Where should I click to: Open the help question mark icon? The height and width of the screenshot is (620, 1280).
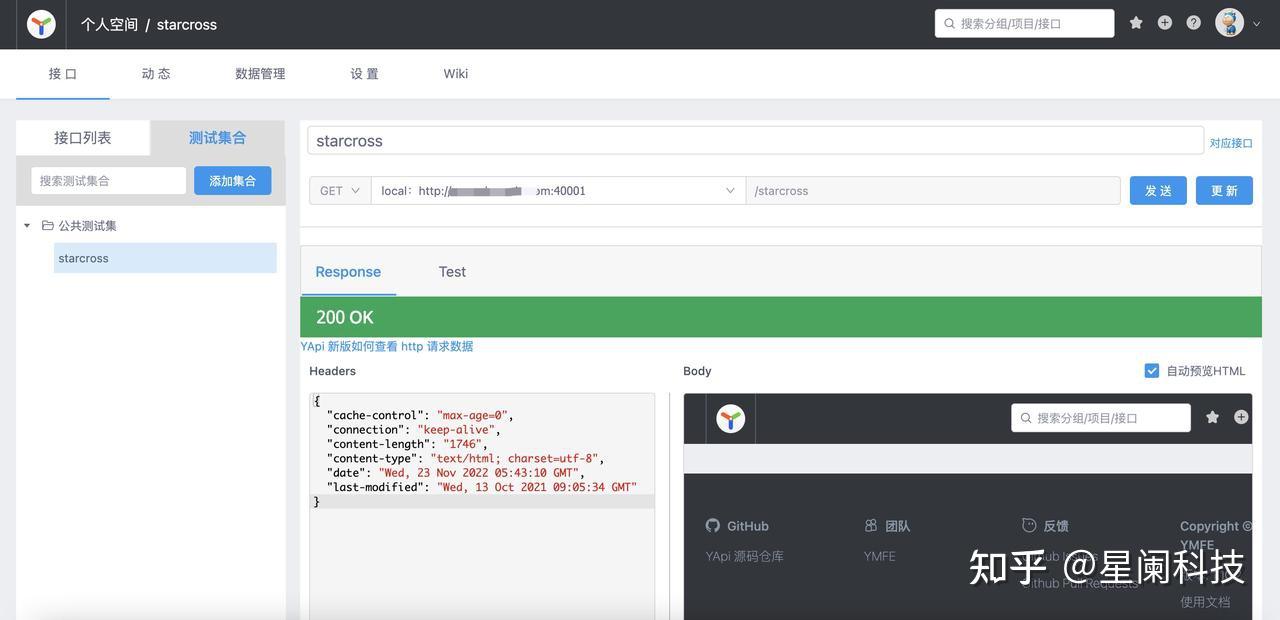coord(1194,22)
